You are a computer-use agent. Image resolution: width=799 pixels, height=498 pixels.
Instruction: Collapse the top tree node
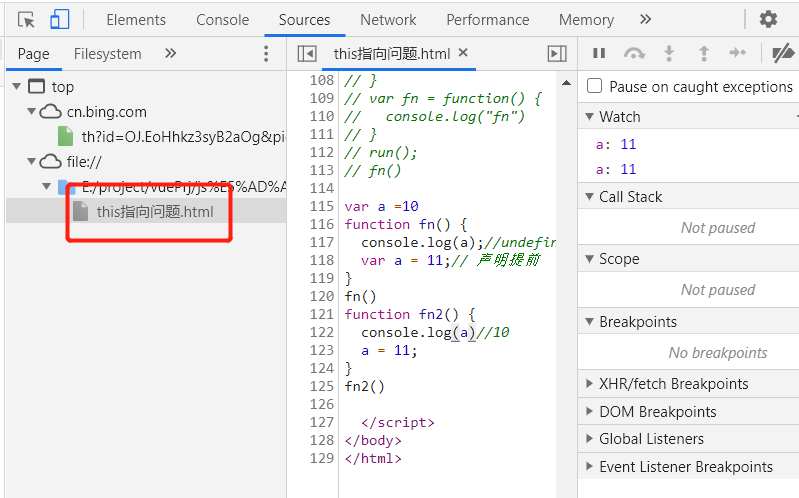click(17, 87)
